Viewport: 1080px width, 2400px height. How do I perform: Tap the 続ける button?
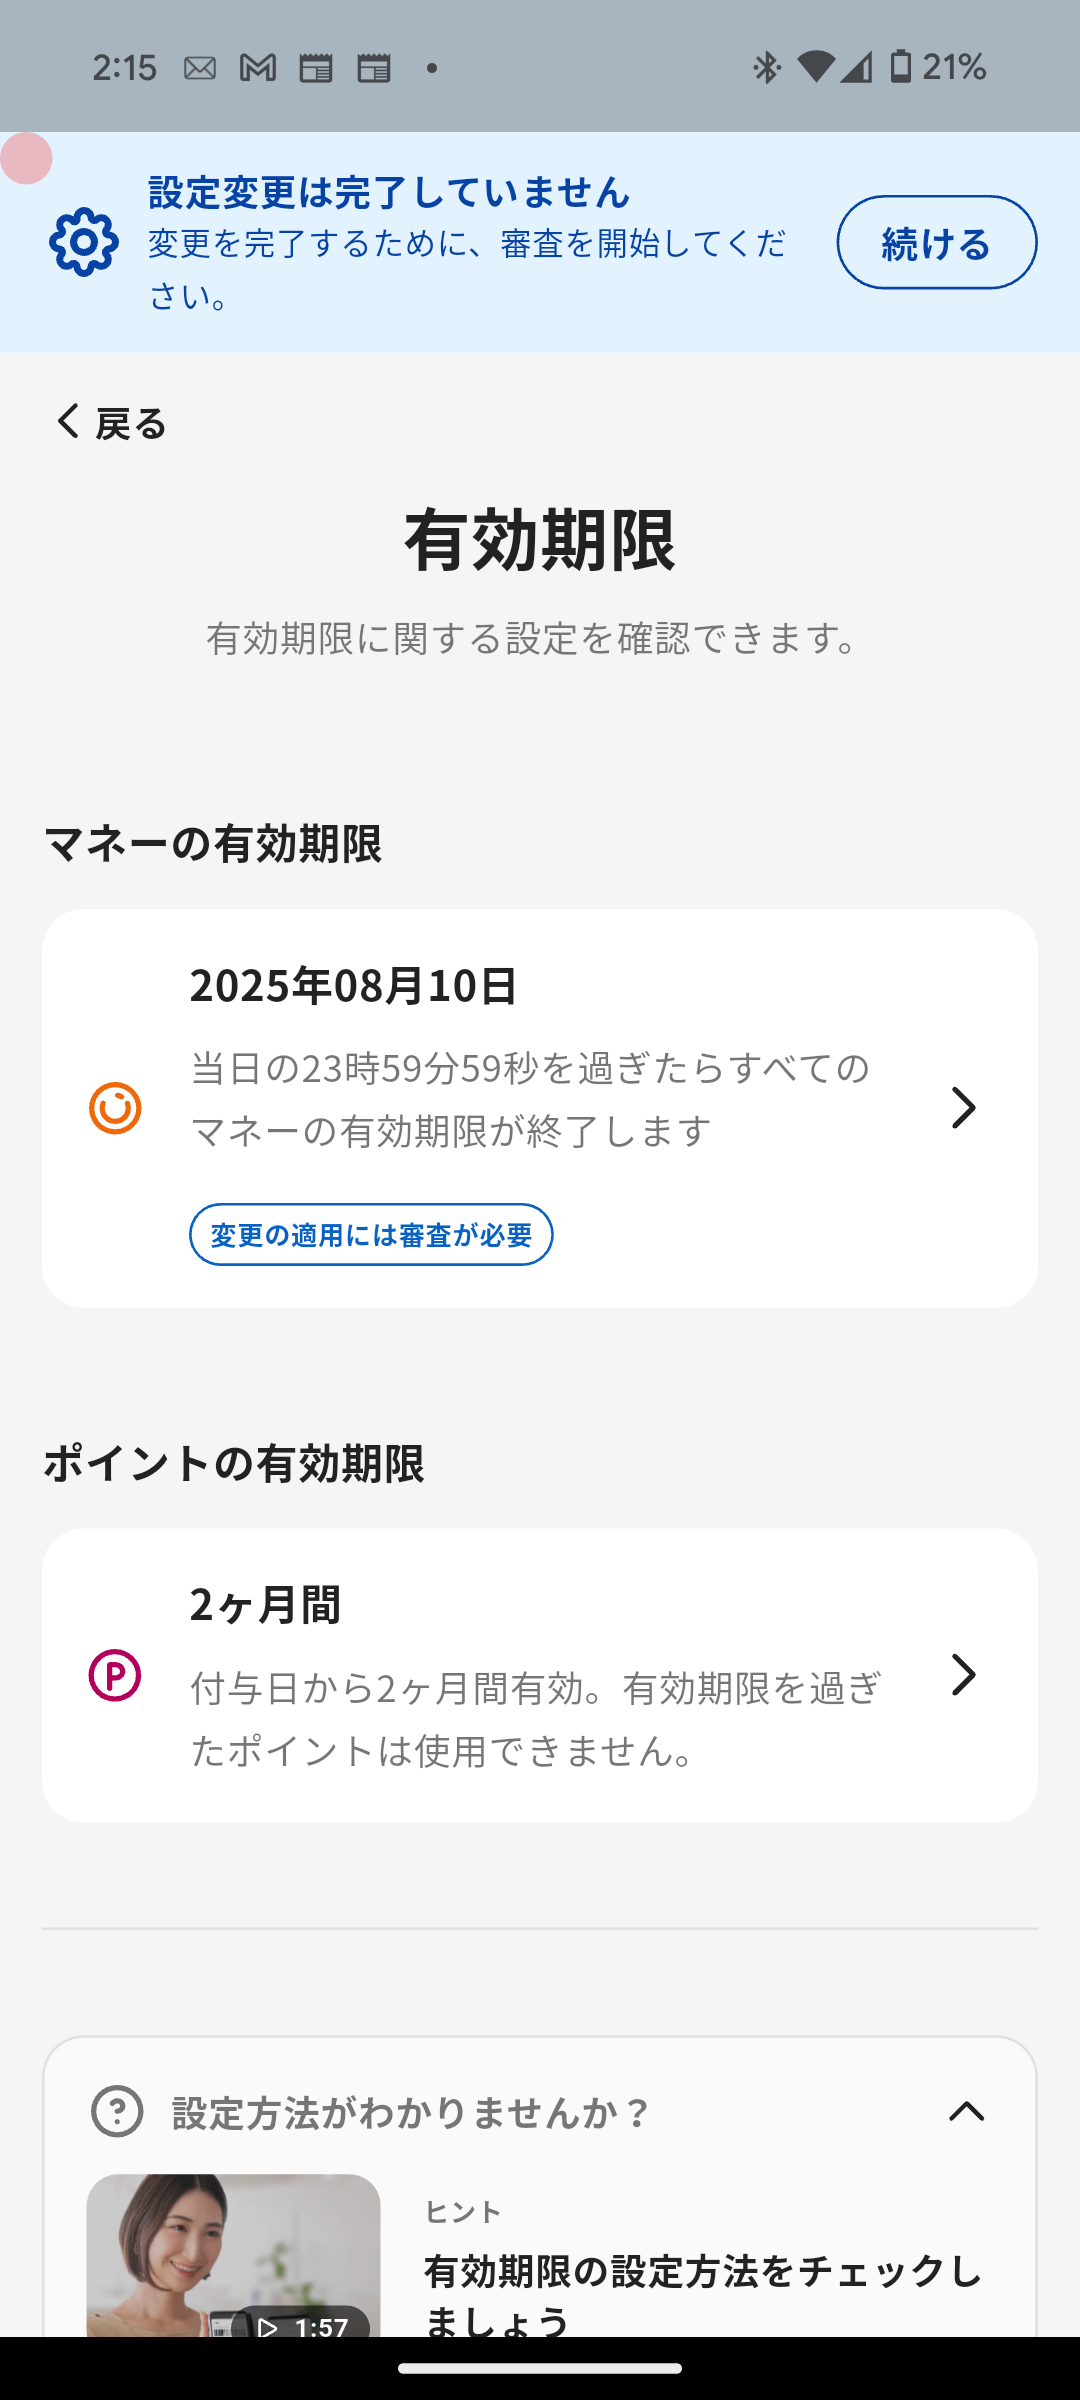(936, 242)
